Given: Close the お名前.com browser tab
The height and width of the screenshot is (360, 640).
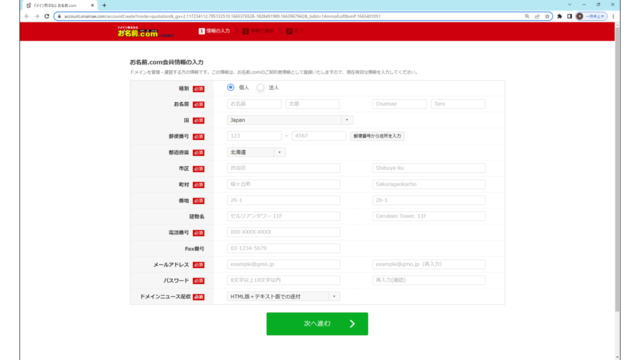Looking at the screenshot, I should click(x=92, y=5).
